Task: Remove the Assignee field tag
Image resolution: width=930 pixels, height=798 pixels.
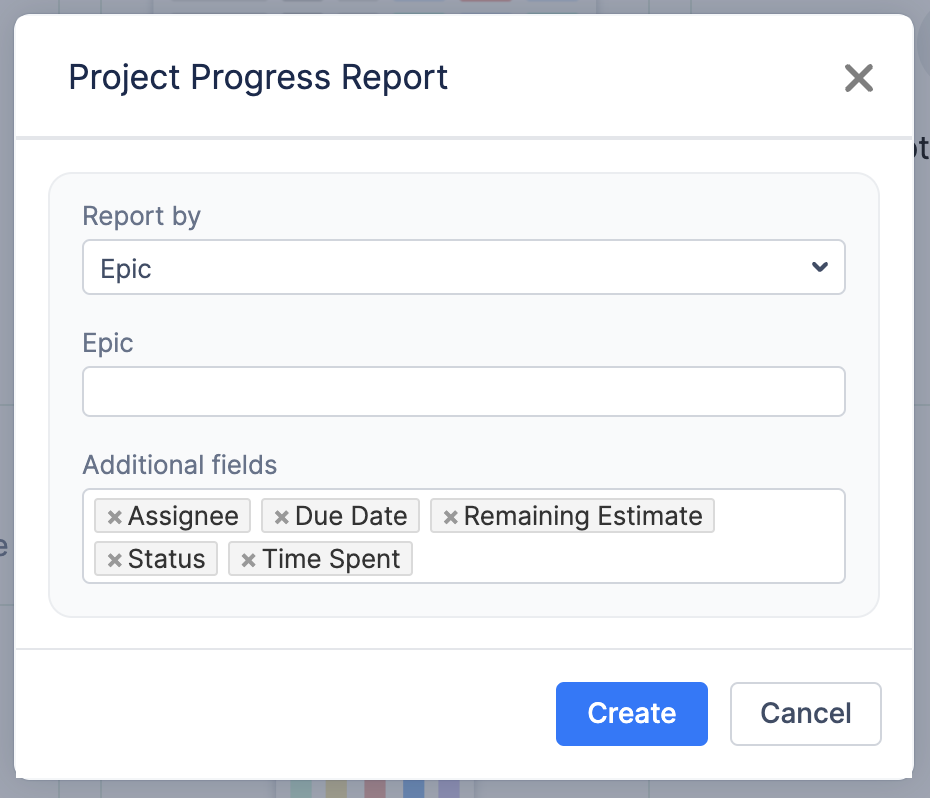Action: click(115, 517)
